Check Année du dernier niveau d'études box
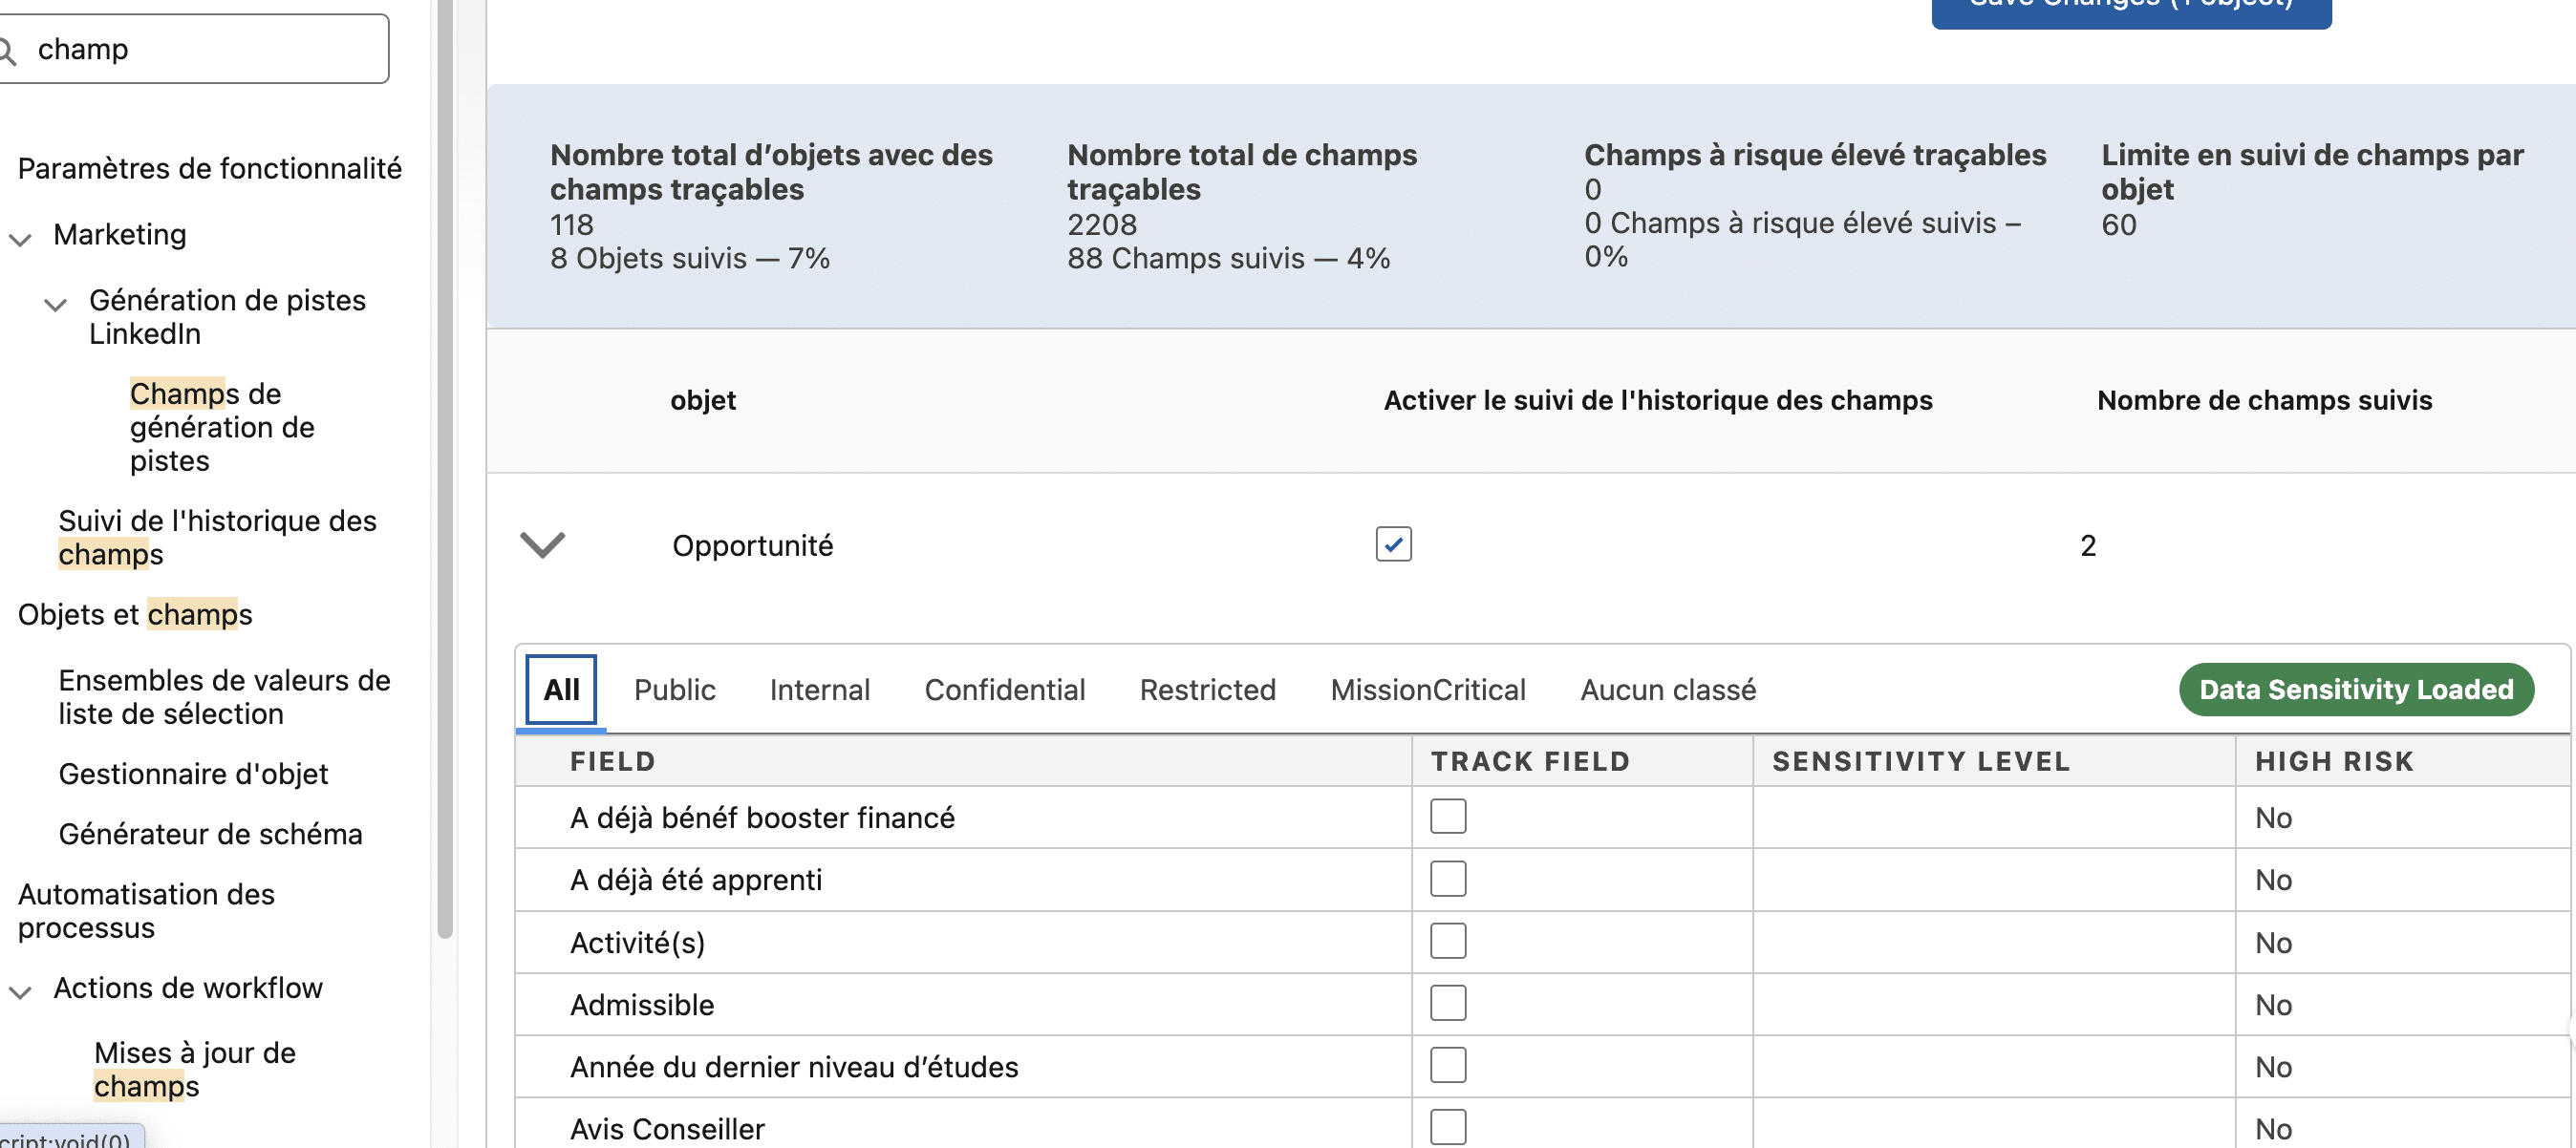 point(1447,1065)
